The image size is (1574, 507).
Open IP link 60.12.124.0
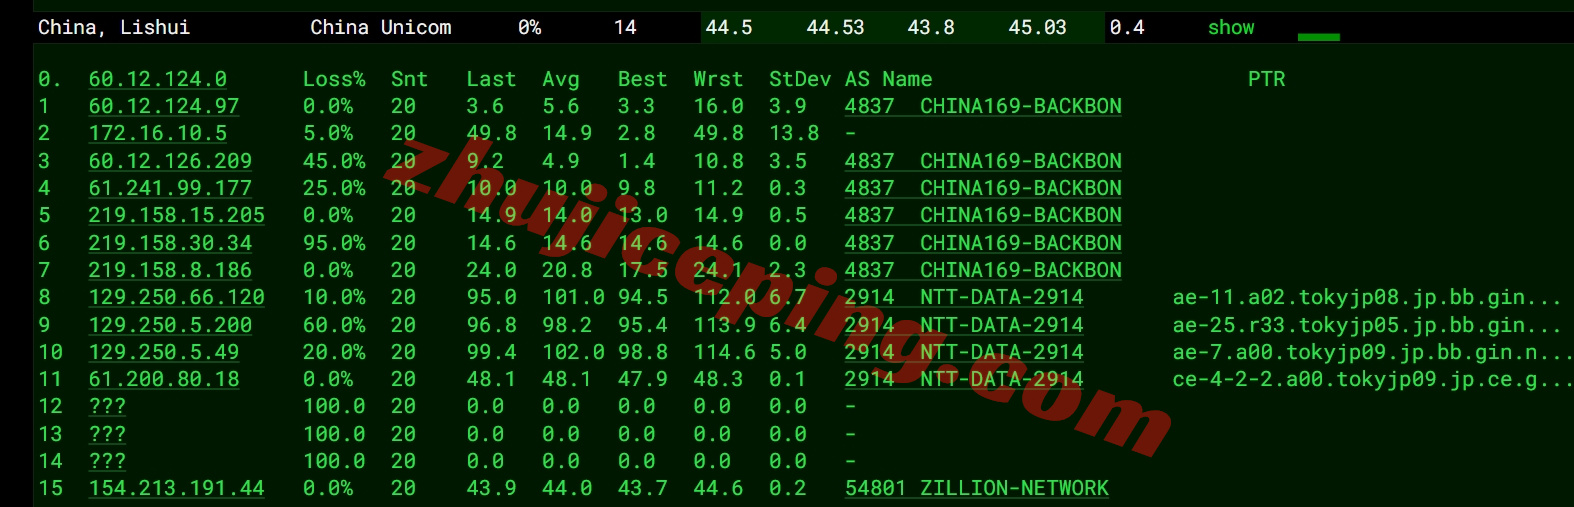(x=158, y=79)
